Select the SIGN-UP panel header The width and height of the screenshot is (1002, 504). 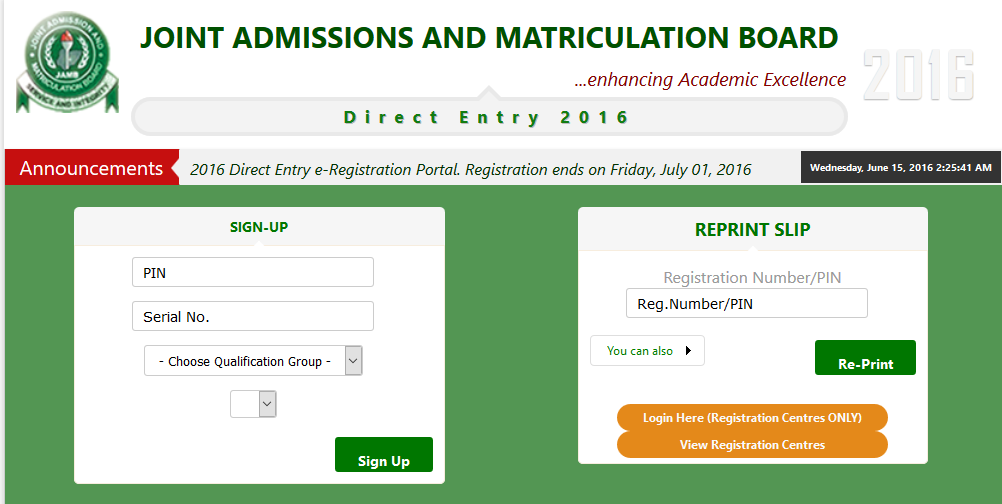coord(259,227)
